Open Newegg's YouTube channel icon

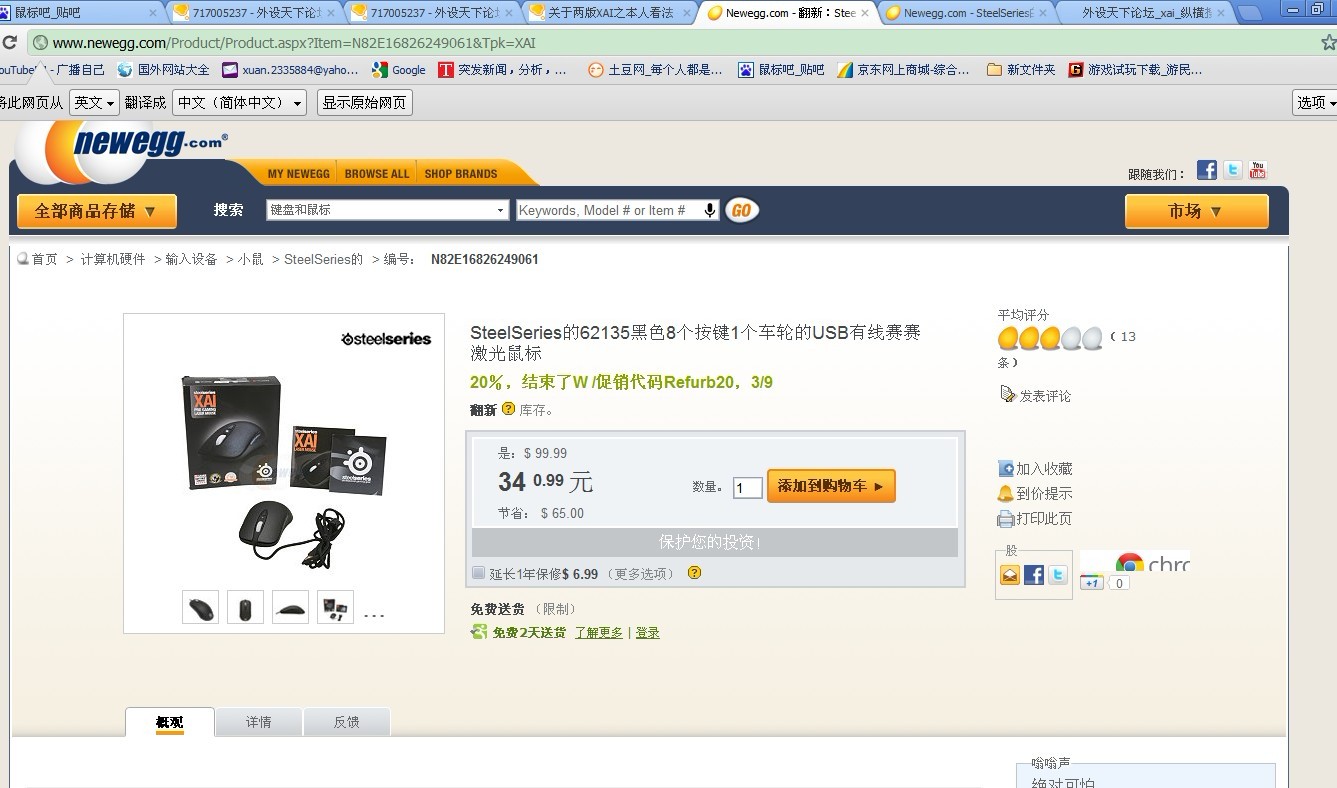pyautogui.click(x=1257, y=170)
